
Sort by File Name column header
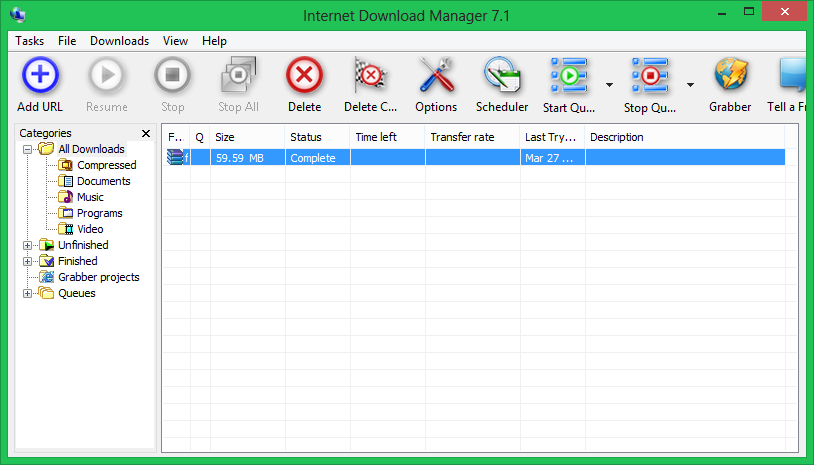coord(176,137)
